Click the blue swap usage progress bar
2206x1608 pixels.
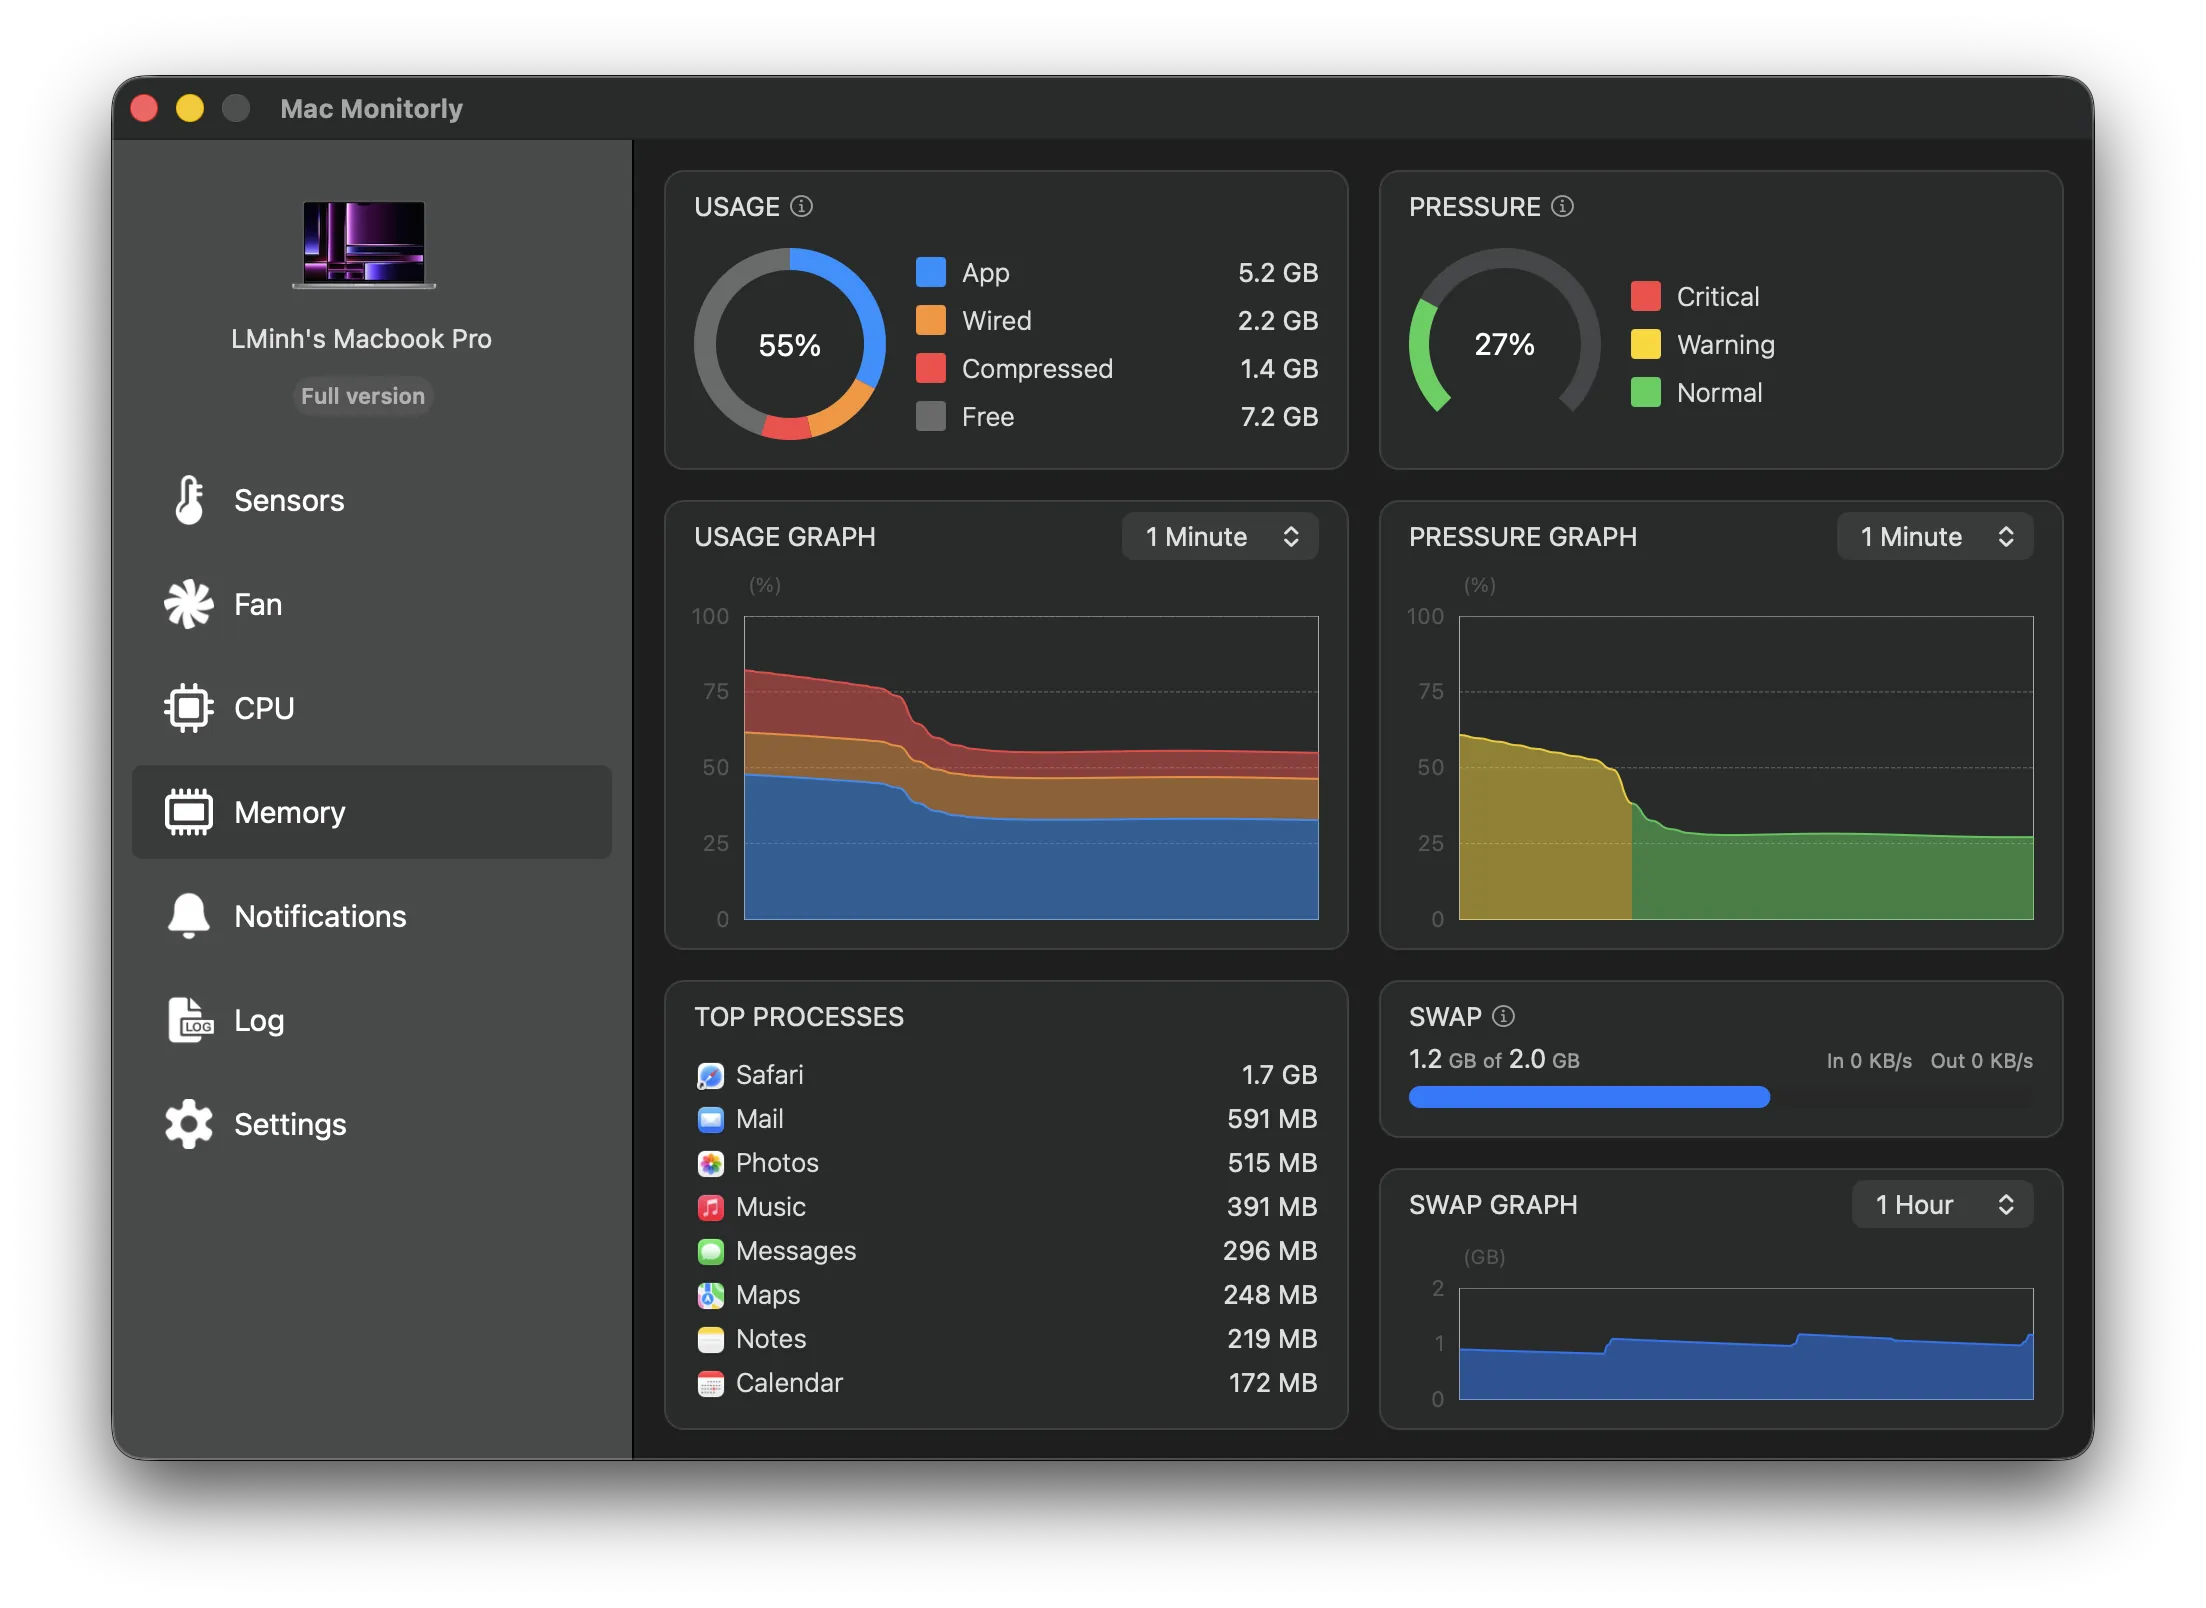(1589, 1097)
